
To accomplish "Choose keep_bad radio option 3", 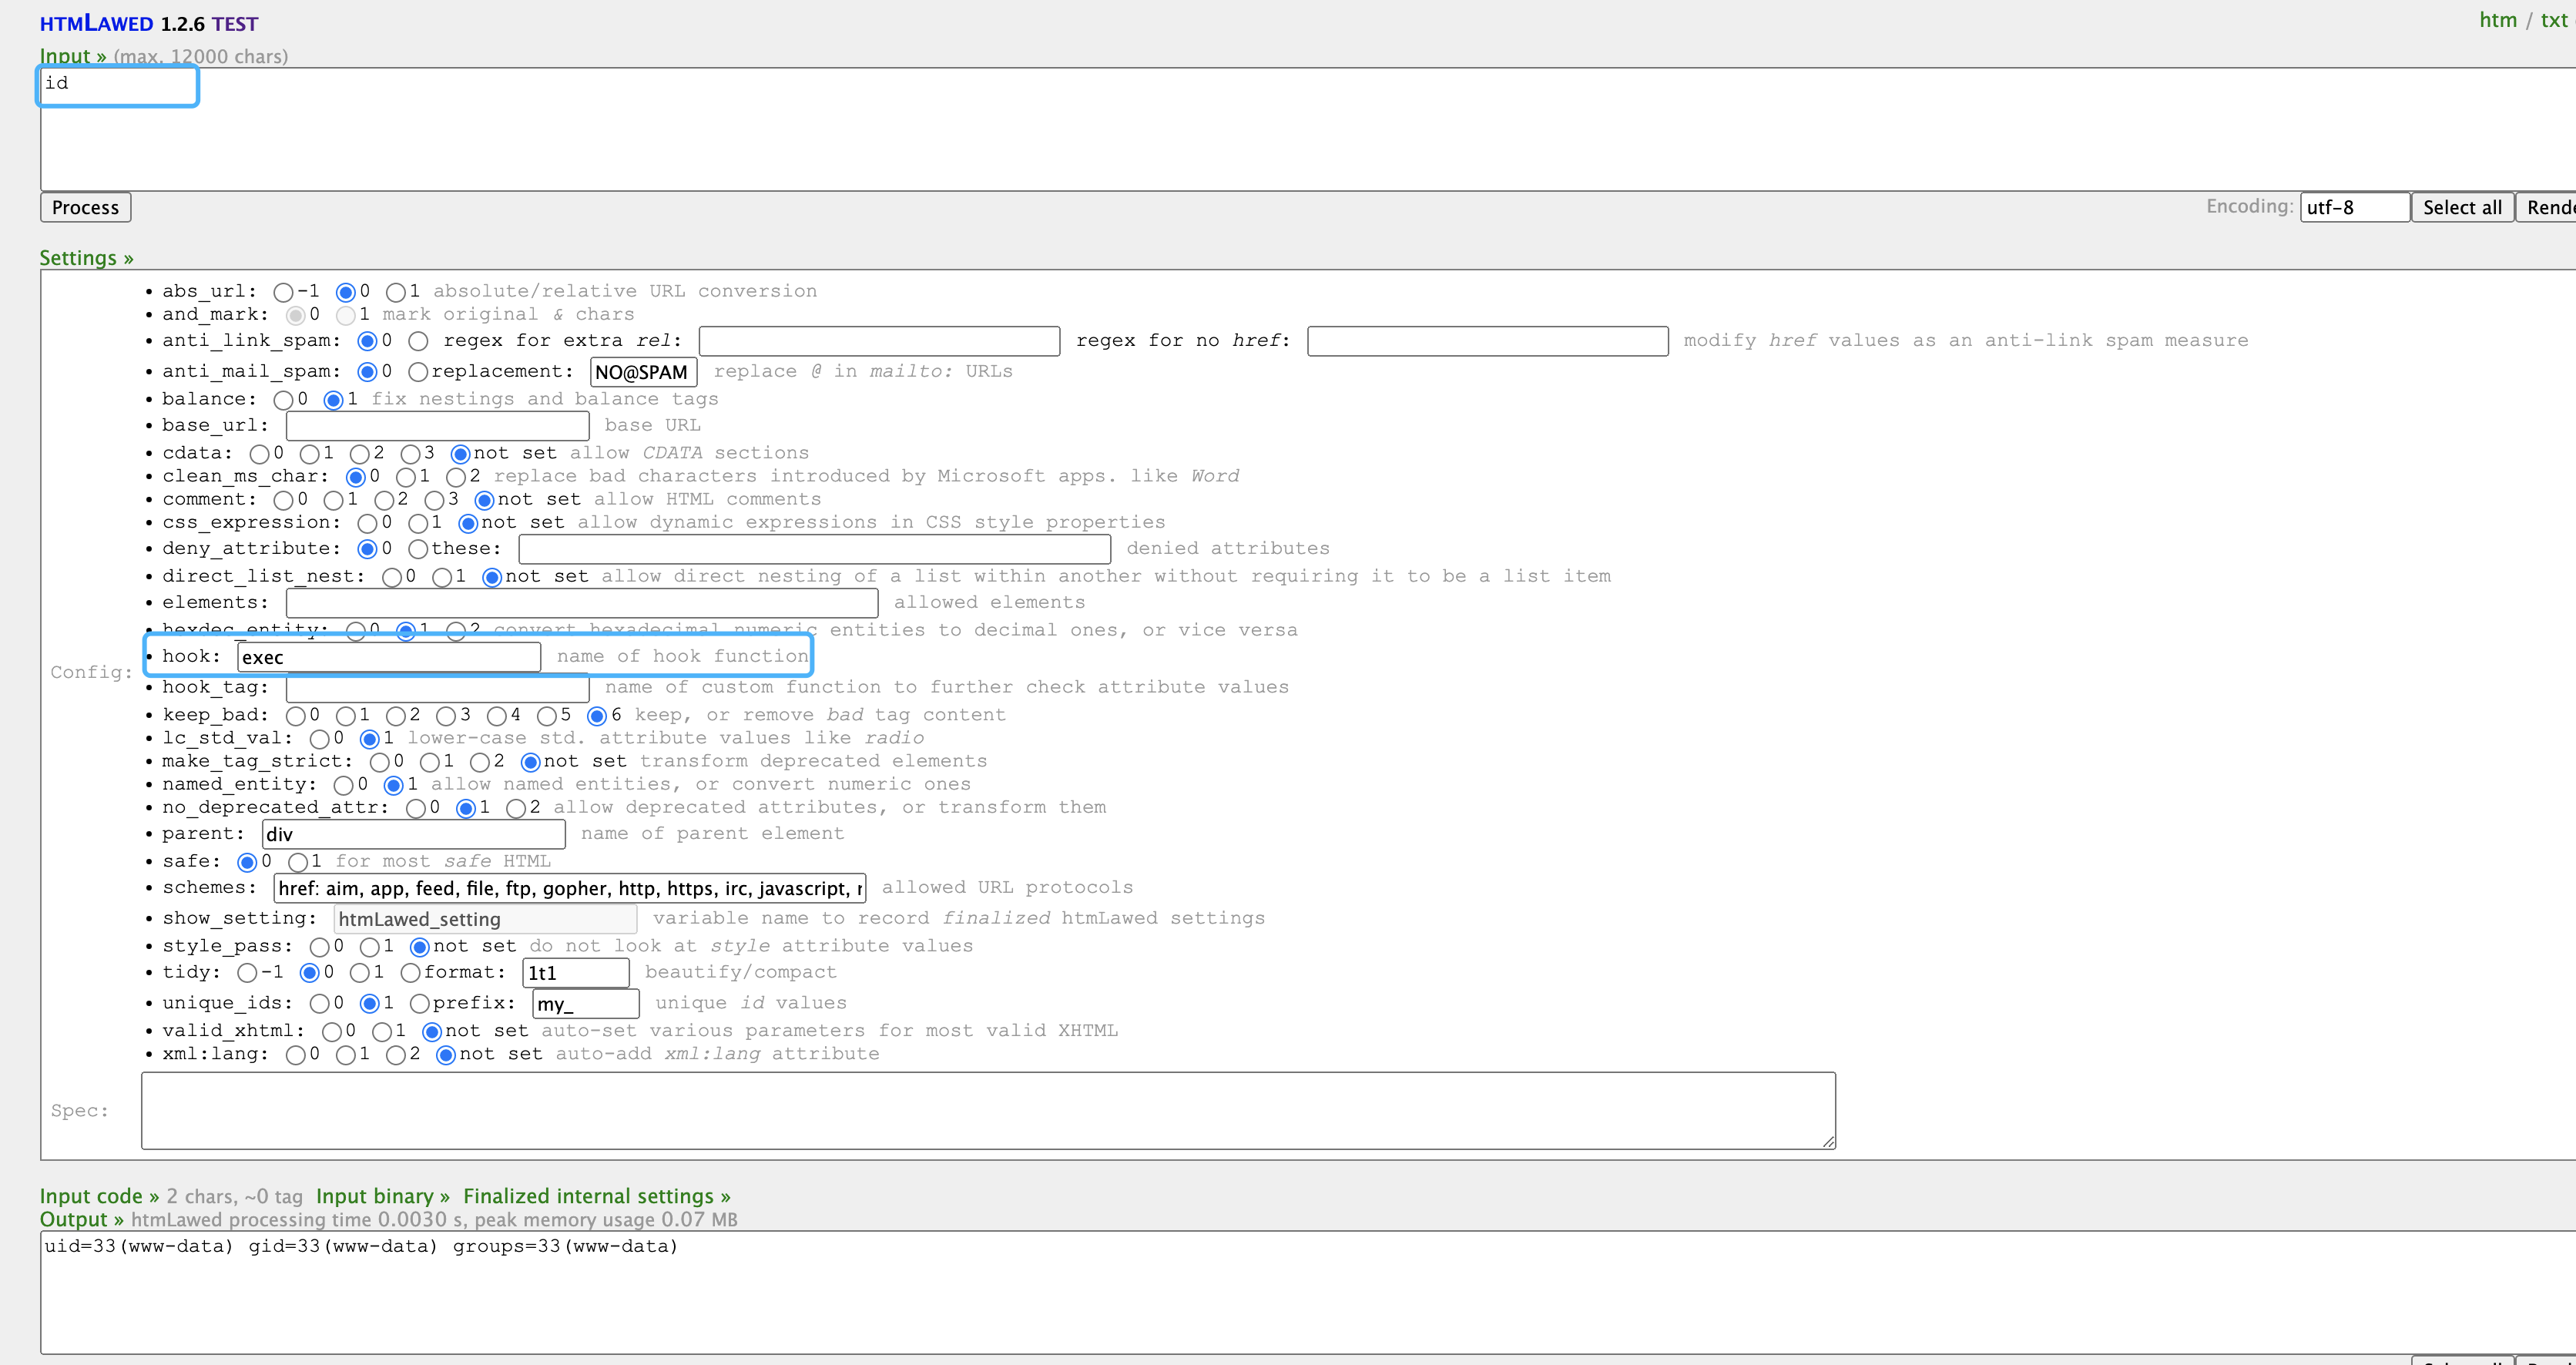I will 446,716.
